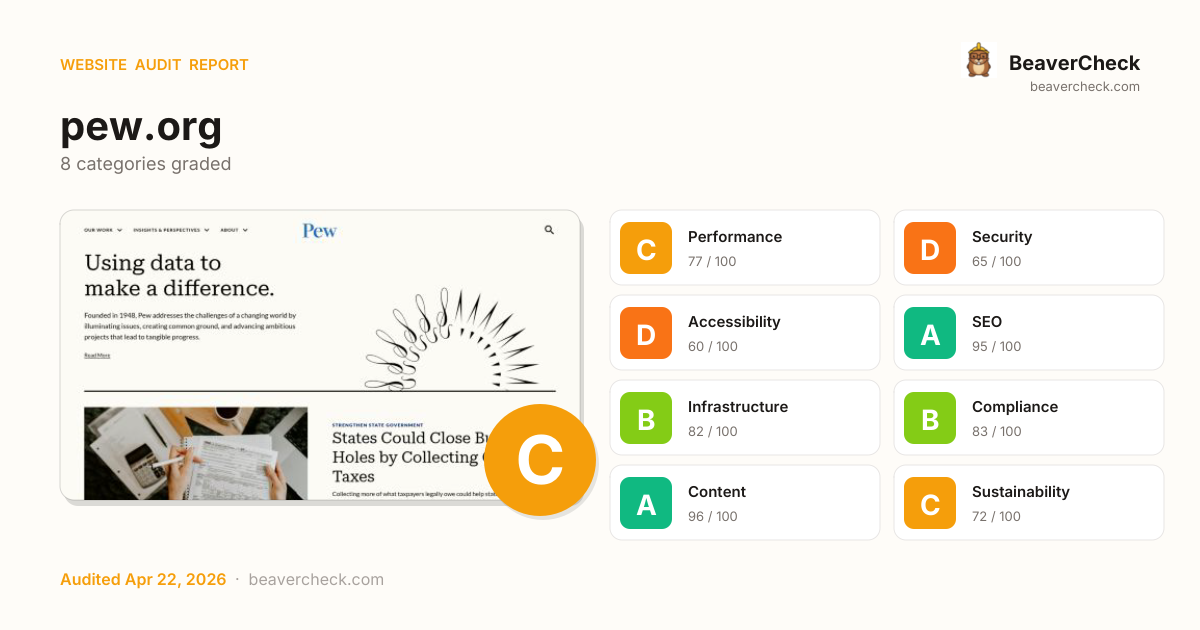Screen dimensions: 1200x630
Task: Click the SEO grade A badge
Action: click(x=930, y=333)
